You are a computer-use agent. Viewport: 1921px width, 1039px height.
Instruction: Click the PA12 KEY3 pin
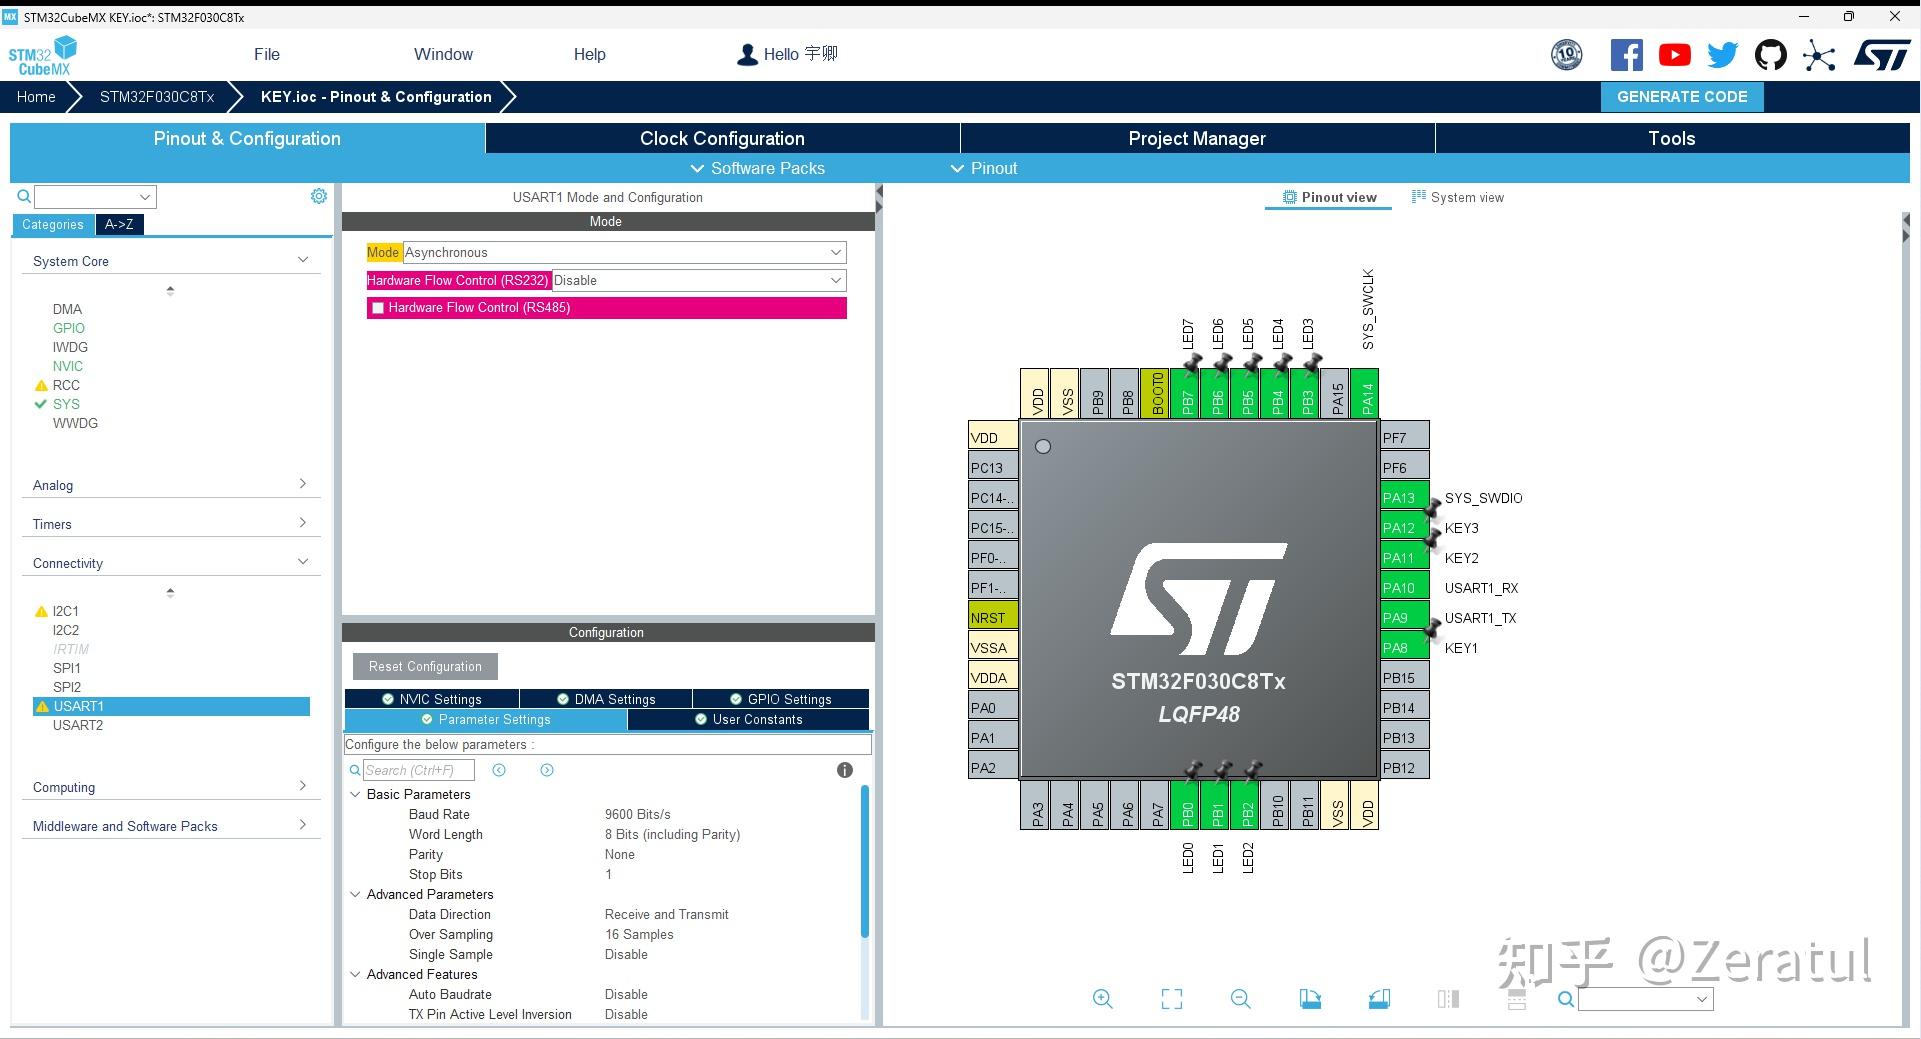tap(1404, 527)
